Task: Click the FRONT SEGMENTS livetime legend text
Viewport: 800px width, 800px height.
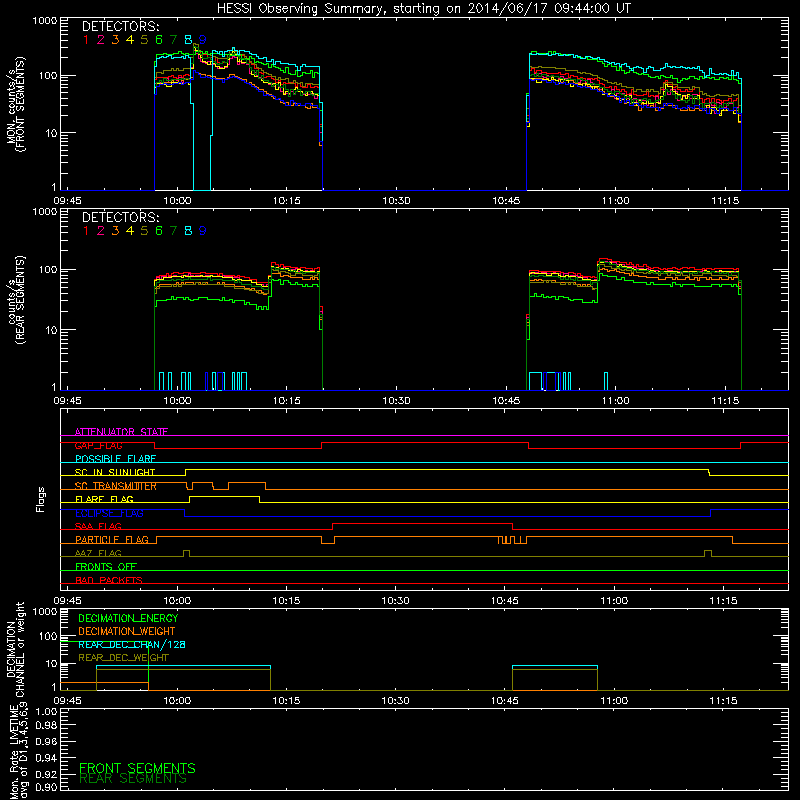Action: coord(137,768)
